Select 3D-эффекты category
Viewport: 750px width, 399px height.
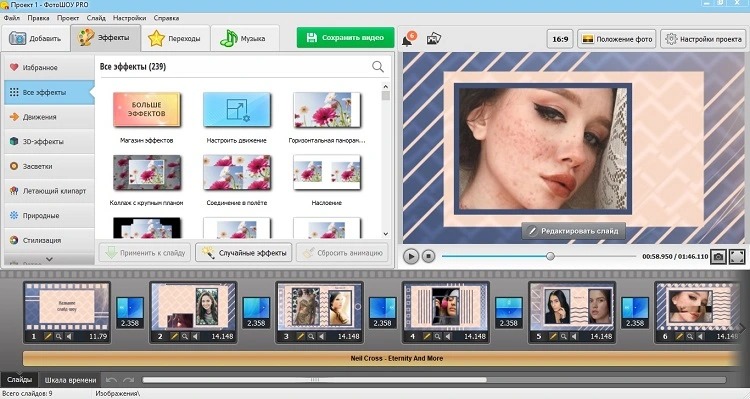coord(49,142)
